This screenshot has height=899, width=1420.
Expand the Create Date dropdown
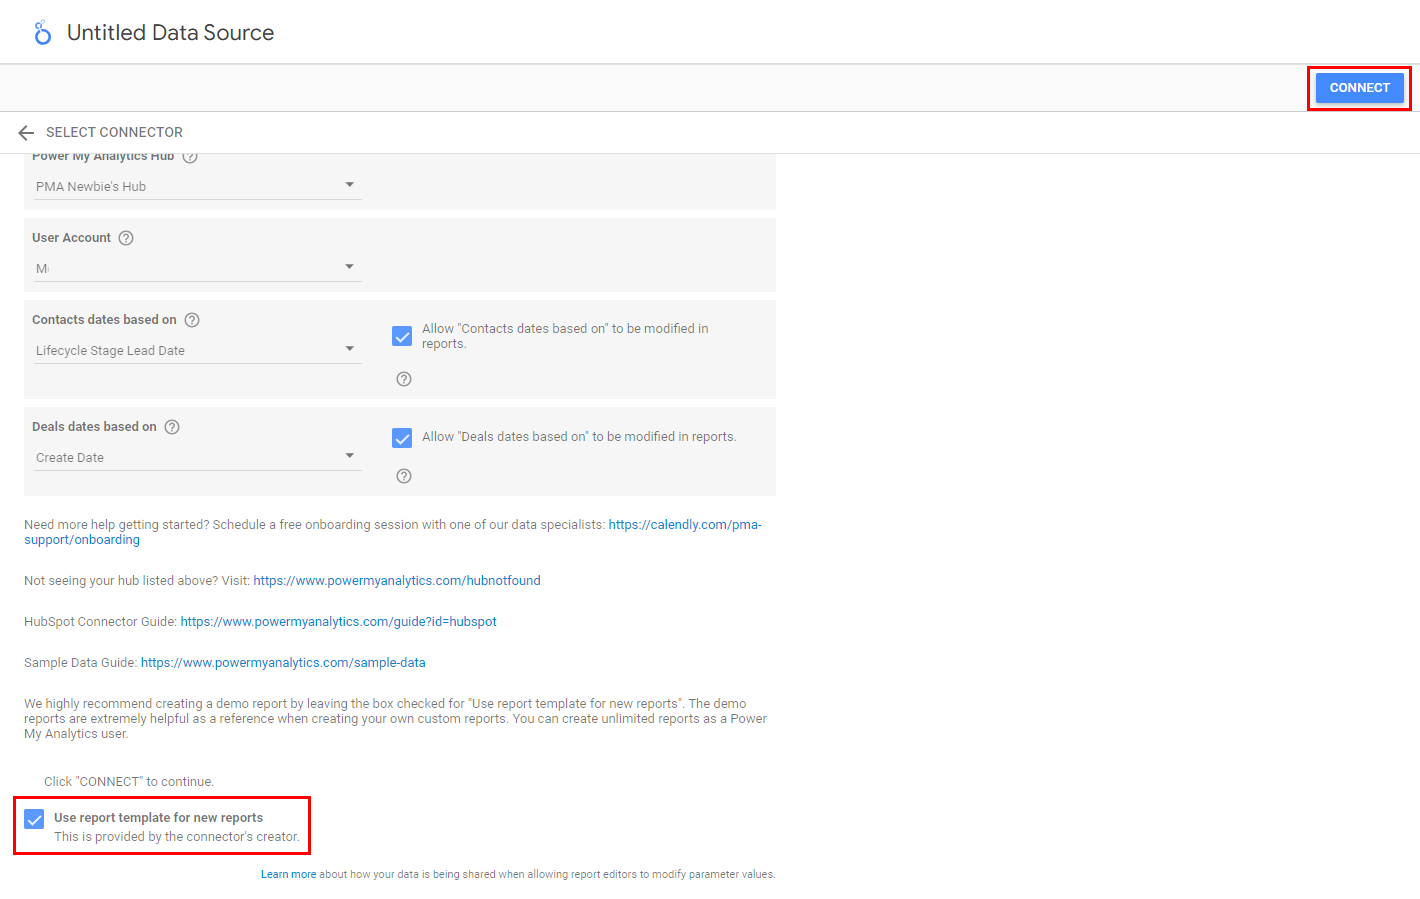tap(197, 457)
